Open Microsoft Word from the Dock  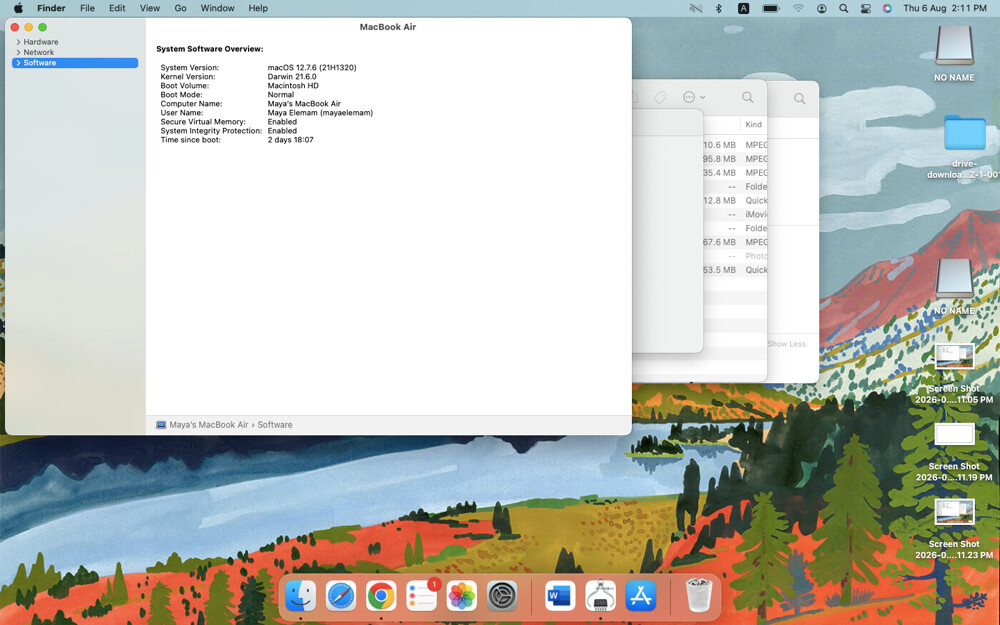click(560, 596)
